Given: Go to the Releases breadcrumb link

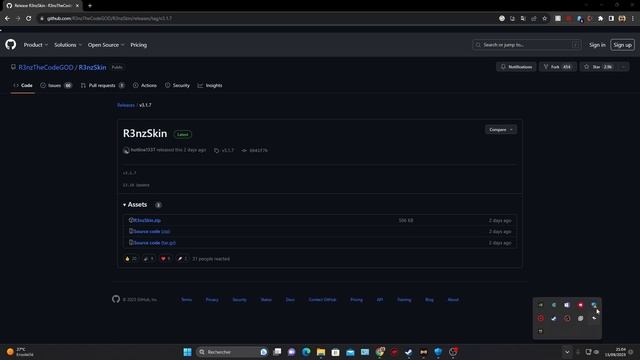Looking at the screenshot, I should 126,105.
